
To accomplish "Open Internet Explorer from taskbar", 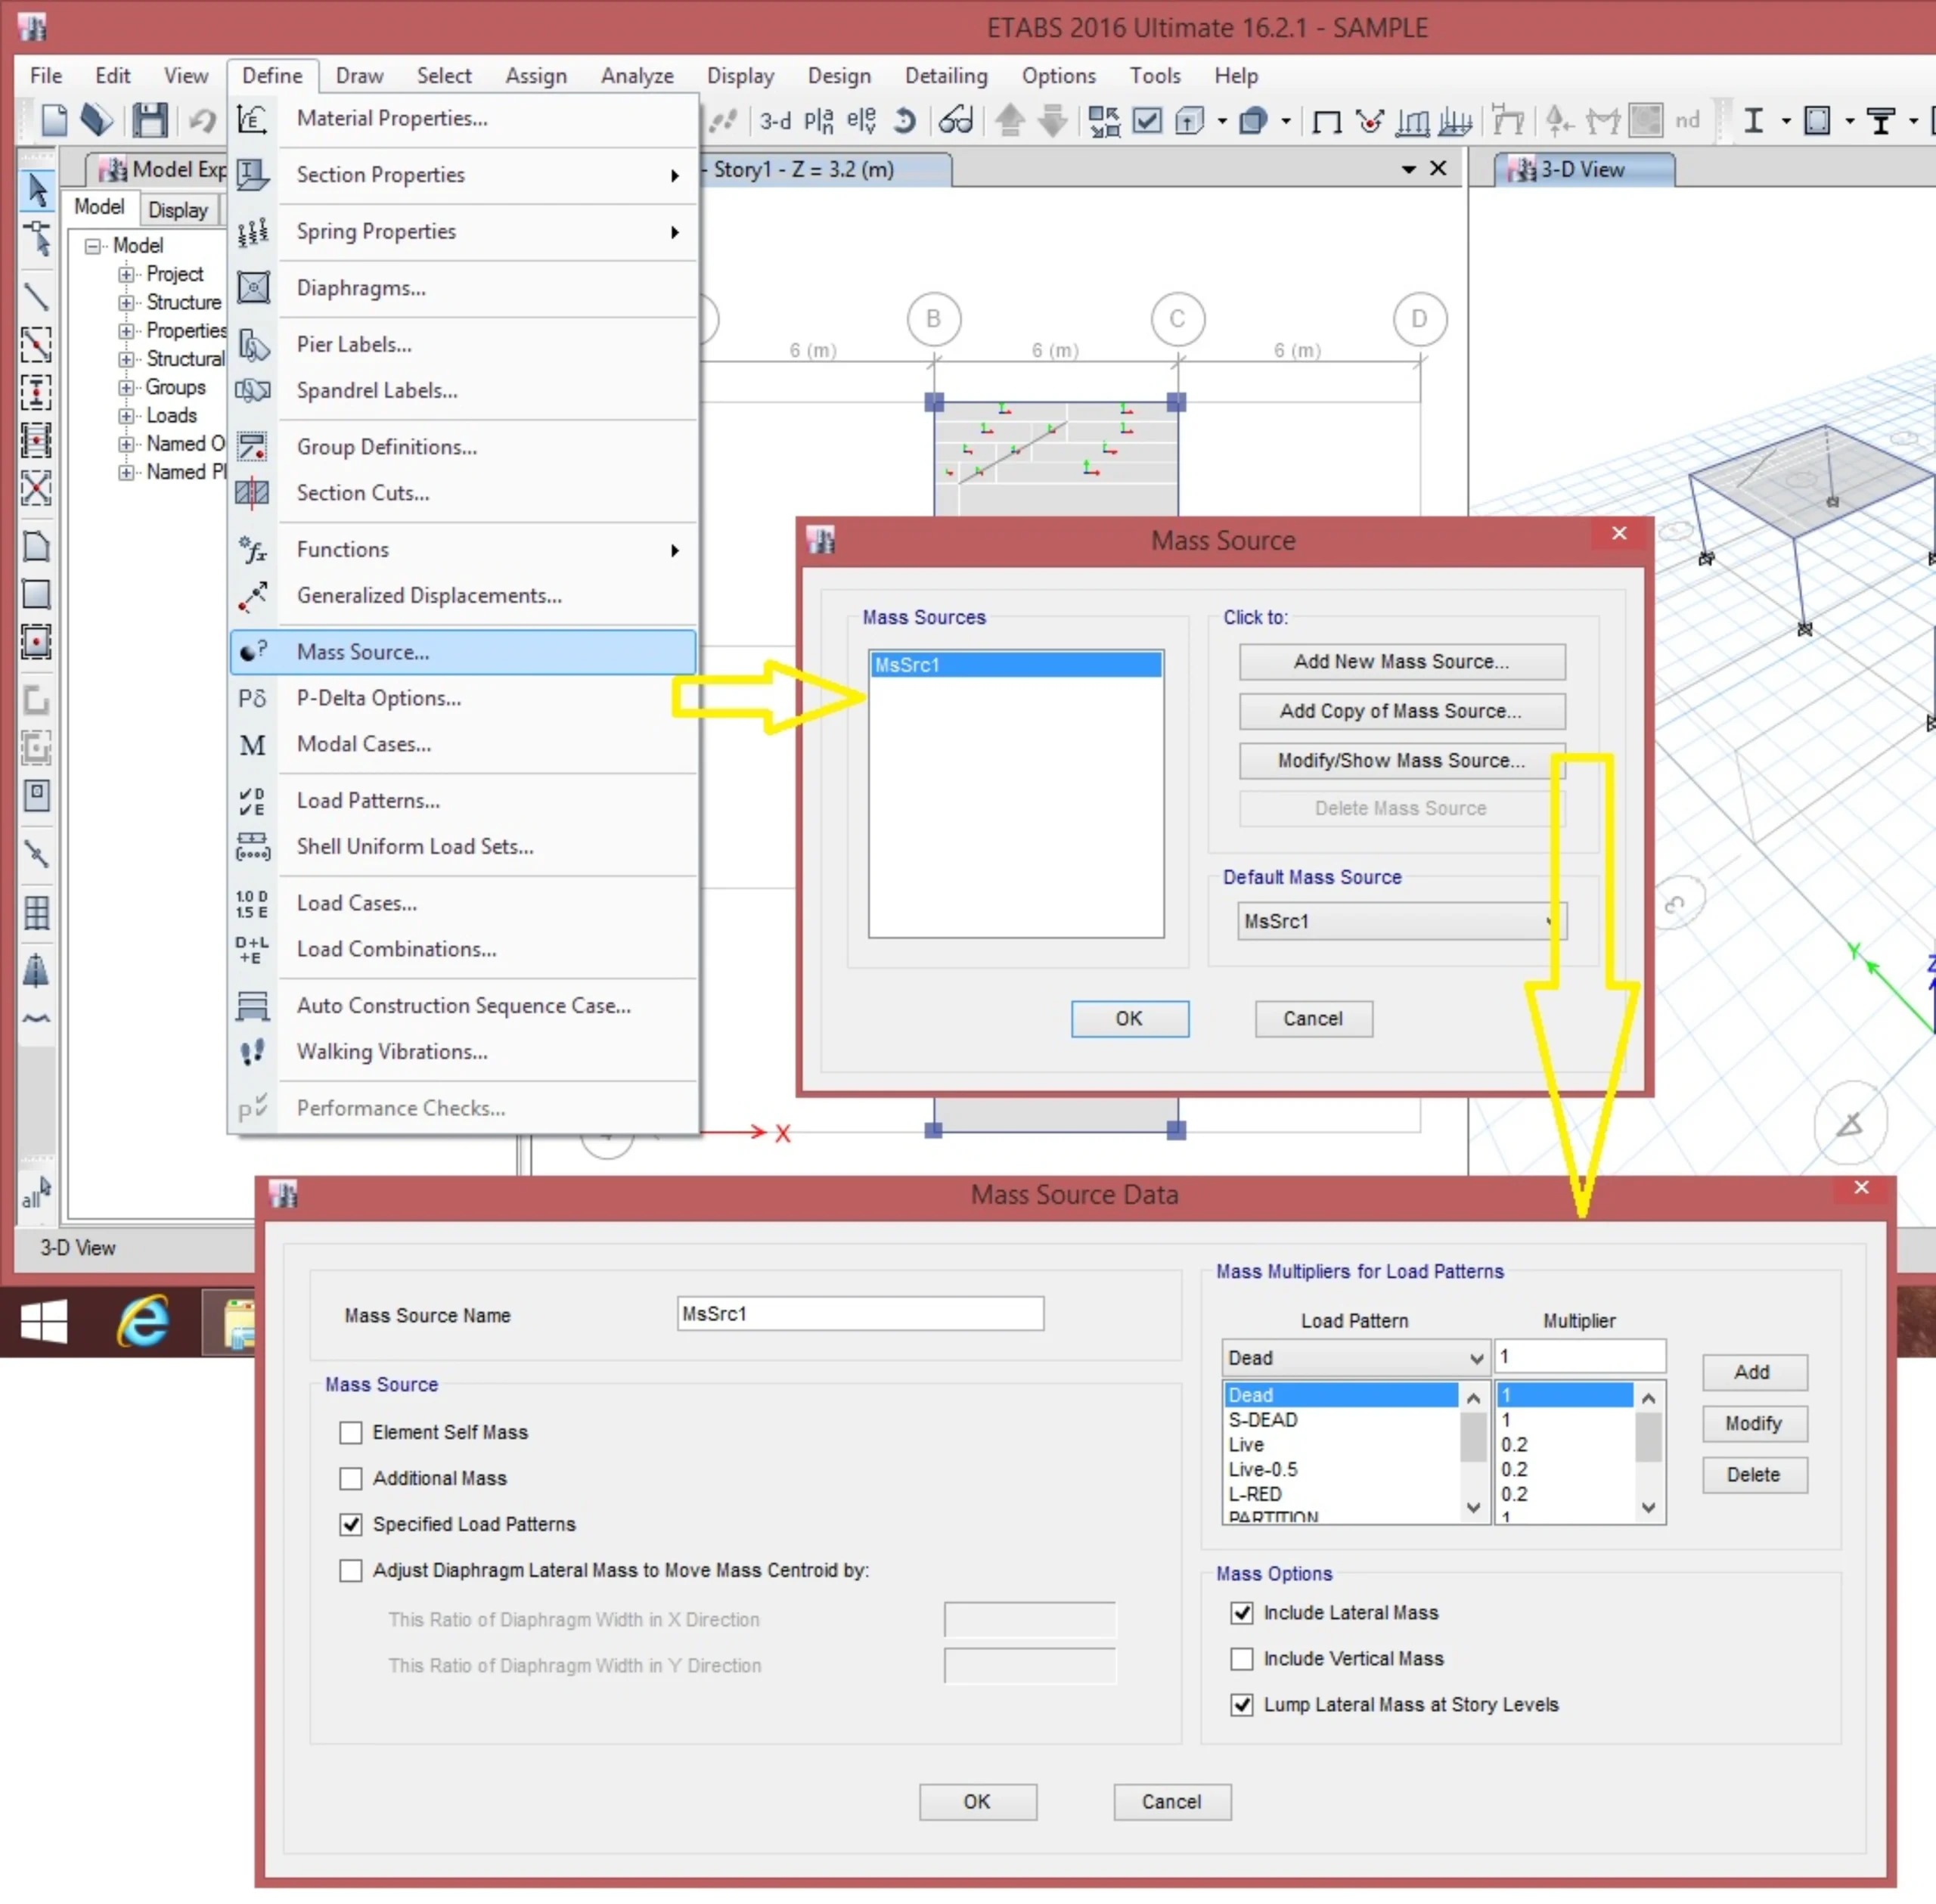I will [x=143, y=1322].
